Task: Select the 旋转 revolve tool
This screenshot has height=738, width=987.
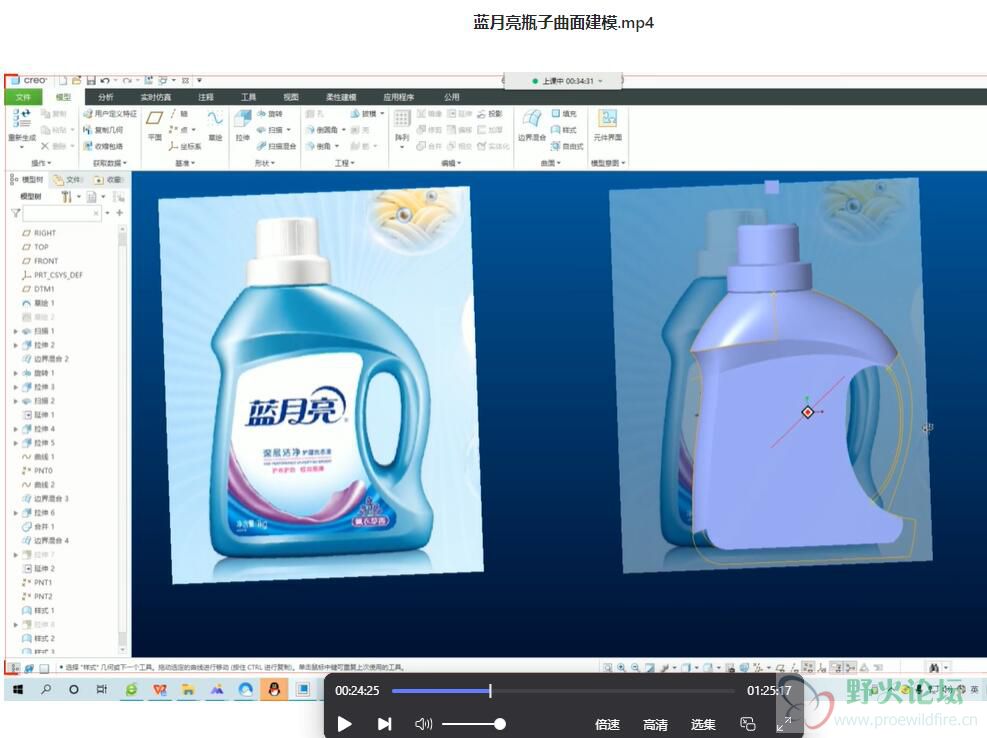Action: 270,114
